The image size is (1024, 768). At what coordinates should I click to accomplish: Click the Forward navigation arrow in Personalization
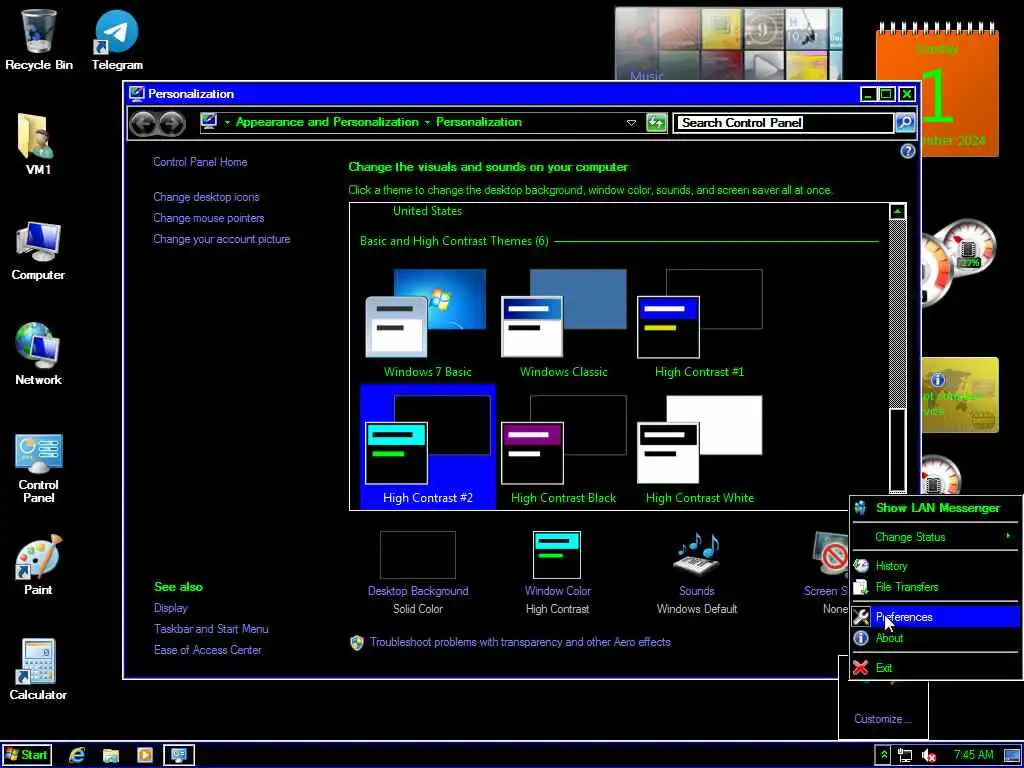point(172,123)
